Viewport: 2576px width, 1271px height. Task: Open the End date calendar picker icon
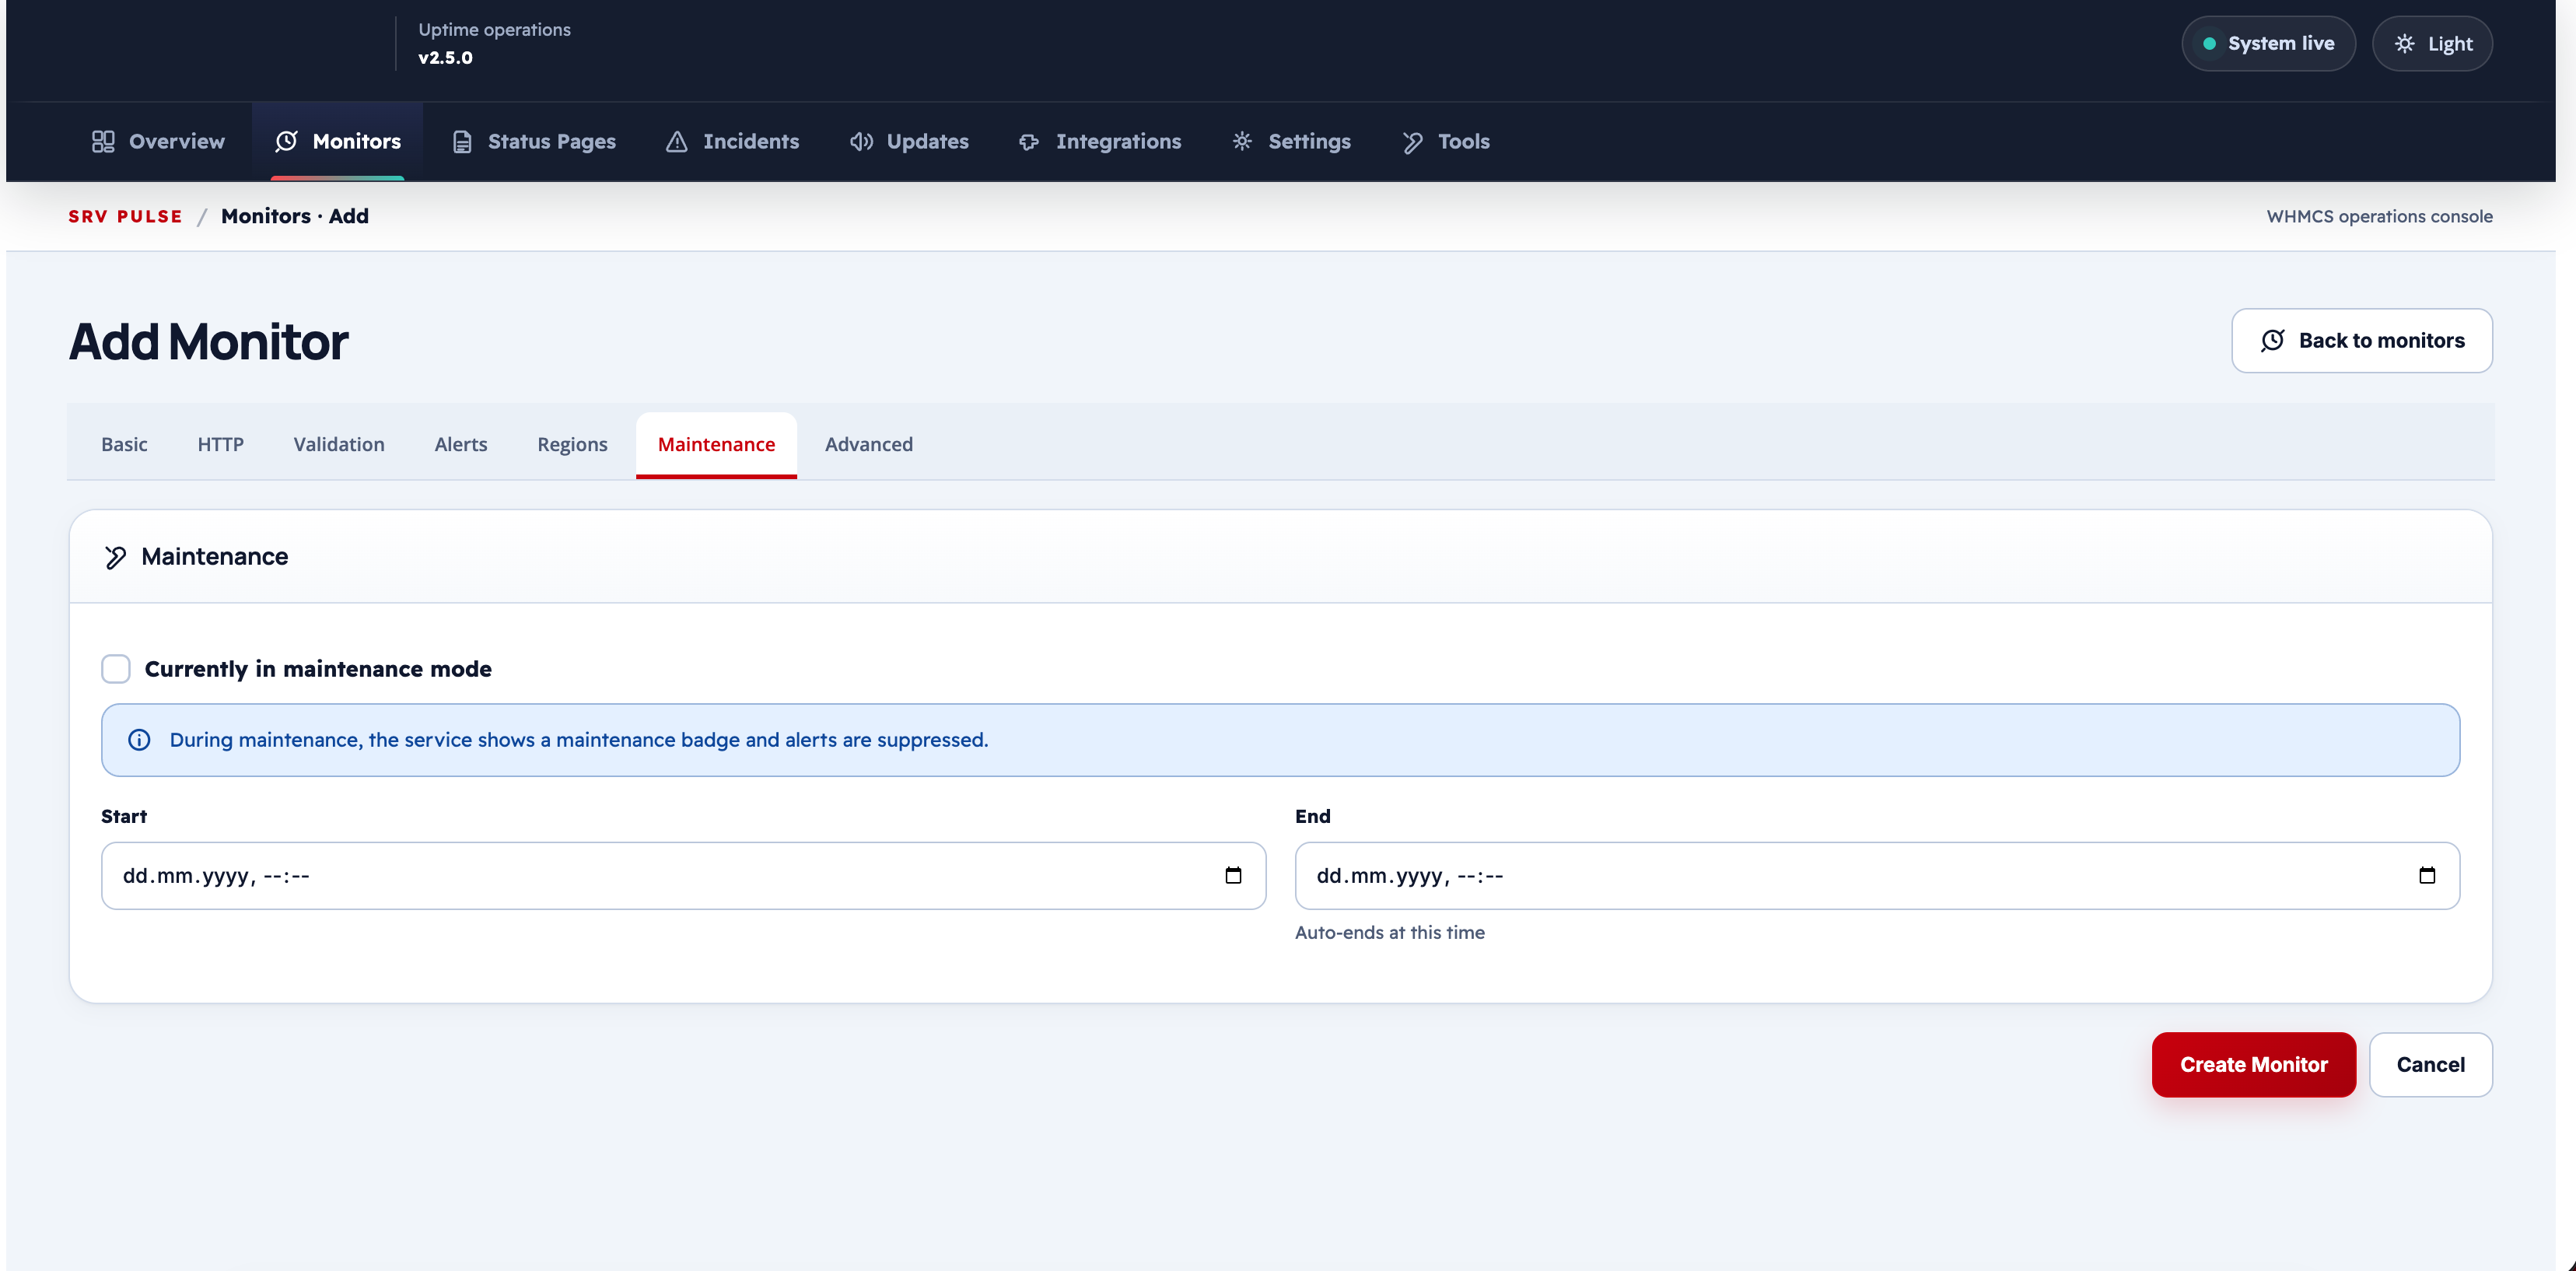coord(2427,875)
